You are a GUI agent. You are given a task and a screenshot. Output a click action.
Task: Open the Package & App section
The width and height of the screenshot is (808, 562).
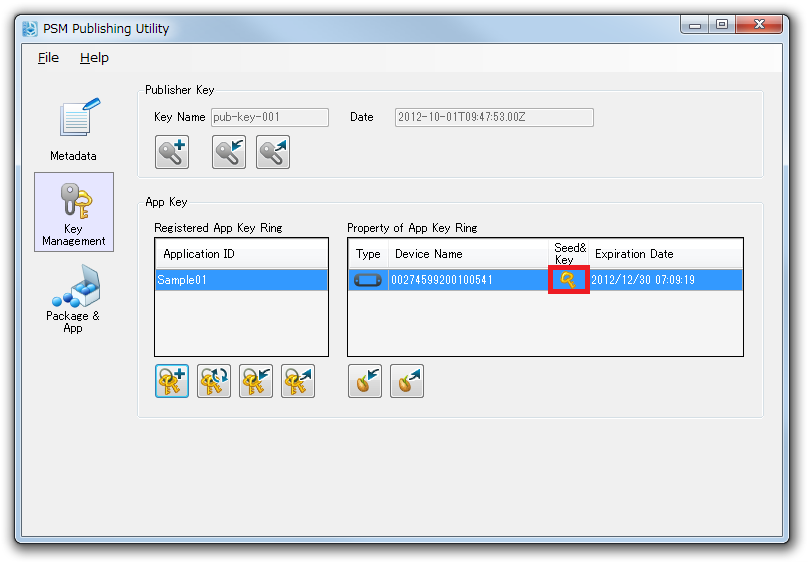tap(73, 297)
